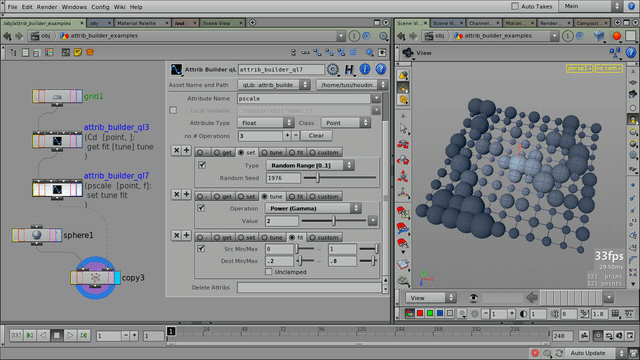
Task: Increase number of operations with plus
Action: (287, 136)
